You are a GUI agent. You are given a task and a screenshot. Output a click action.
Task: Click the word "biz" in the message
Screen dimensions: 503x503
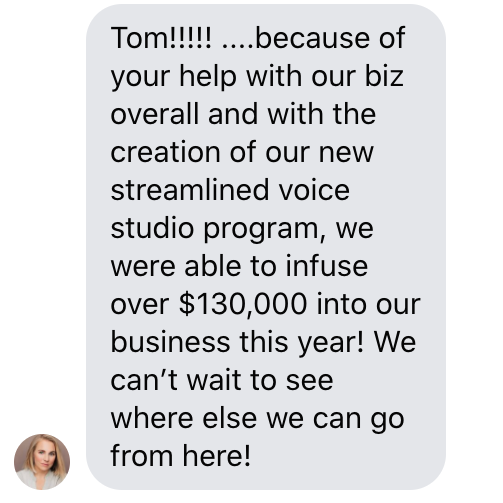click(384, 76)
